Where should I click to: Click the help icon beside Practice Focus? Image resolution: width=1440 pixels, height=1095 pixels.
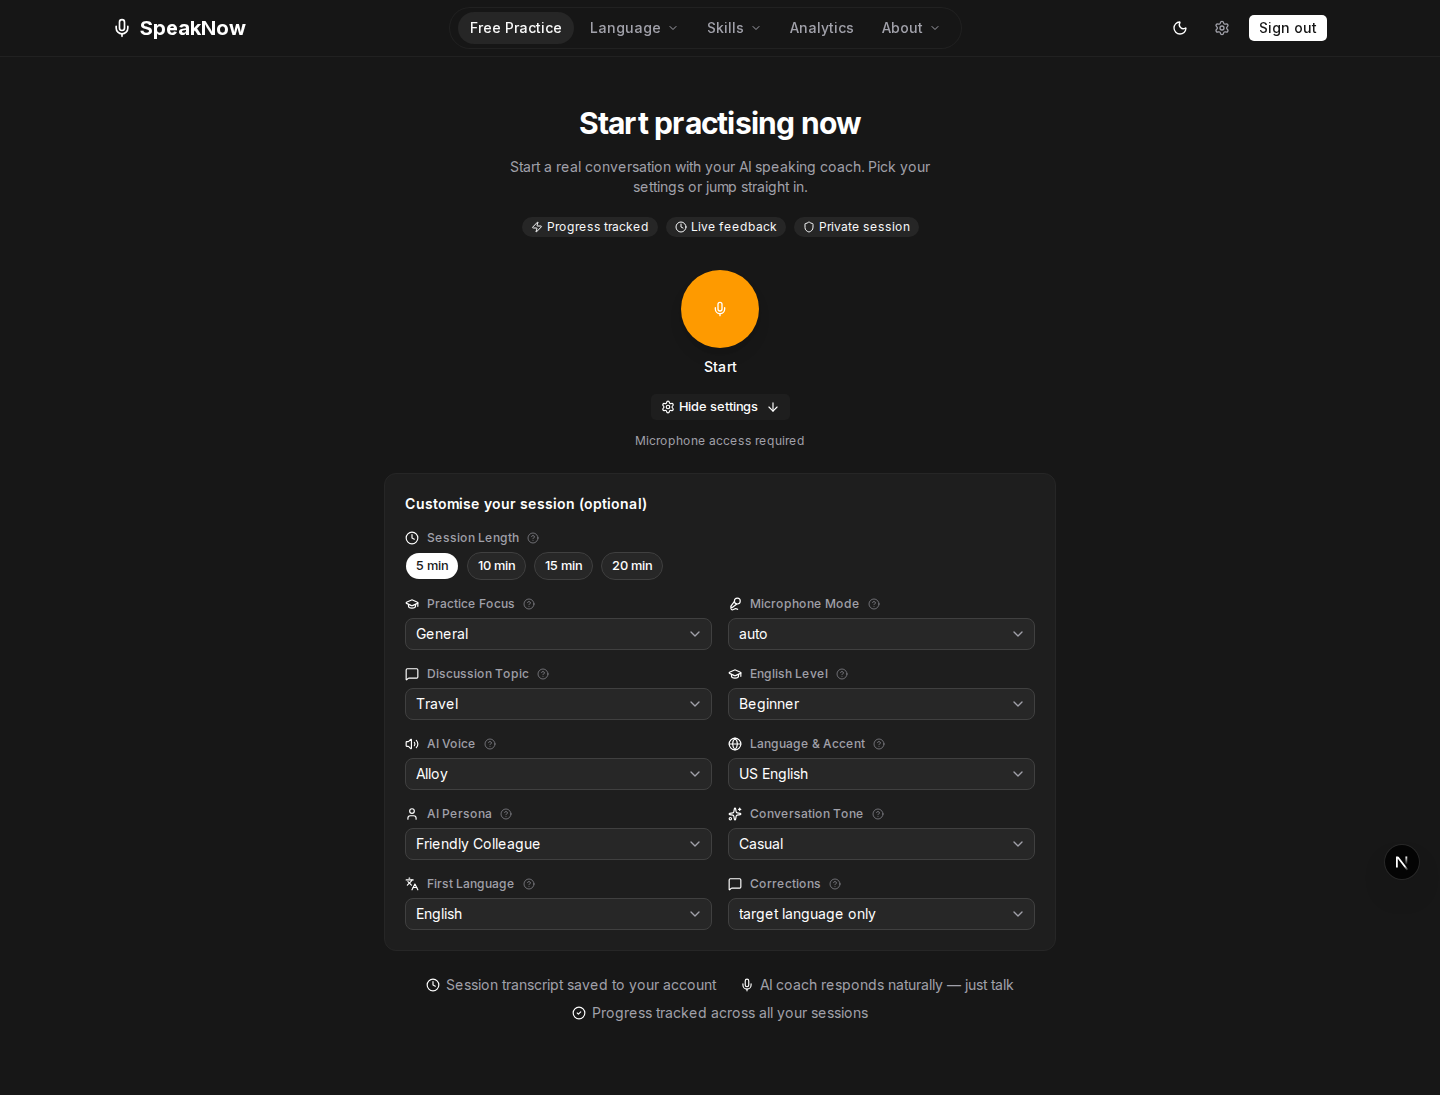coord(529,604)
